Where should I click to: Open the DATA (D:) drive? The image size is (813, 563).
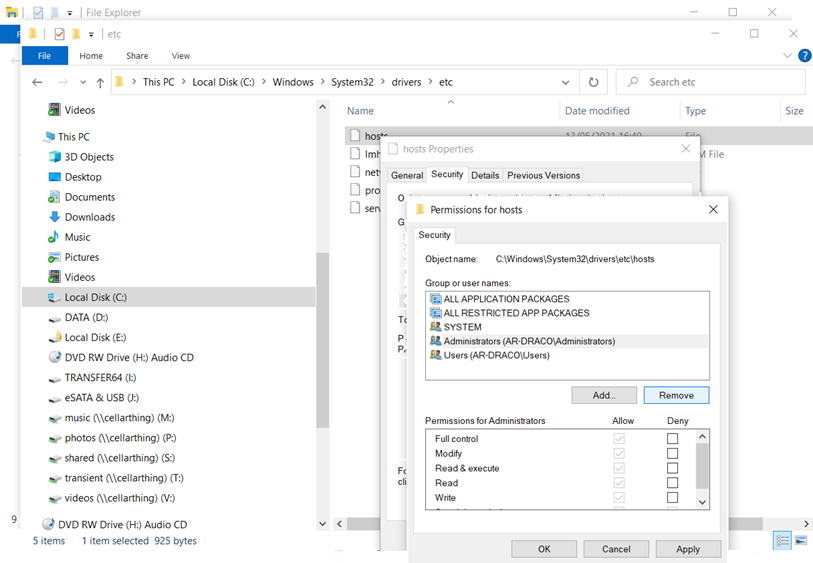[86, 318]
